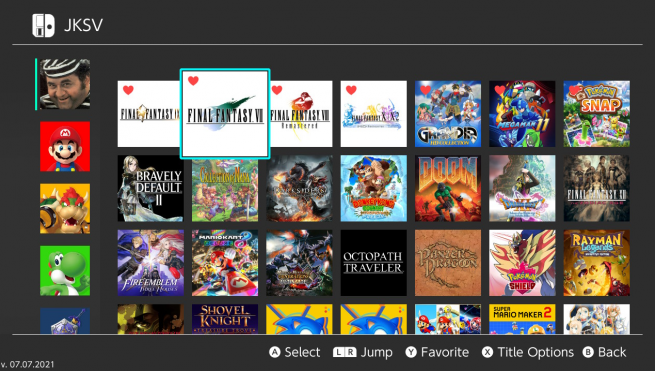Screen dimensions: 655x371
Task: Select the striped-hat man profile avatar
Action: point(65,84)
